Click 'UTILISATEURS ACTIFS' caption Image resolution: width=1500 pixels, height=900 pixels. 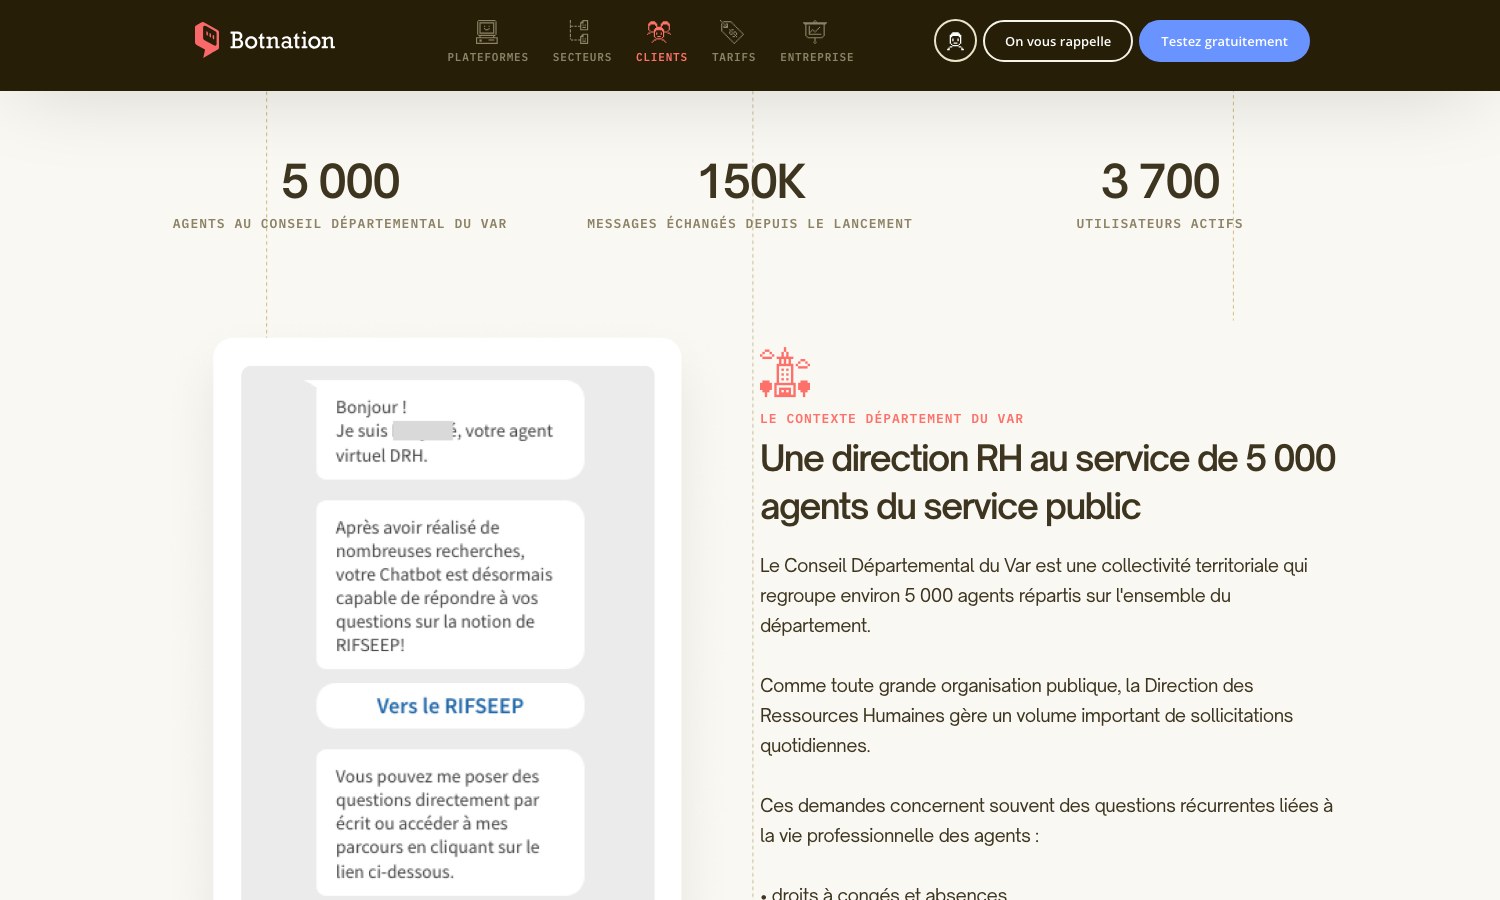tap(1160, 224)
